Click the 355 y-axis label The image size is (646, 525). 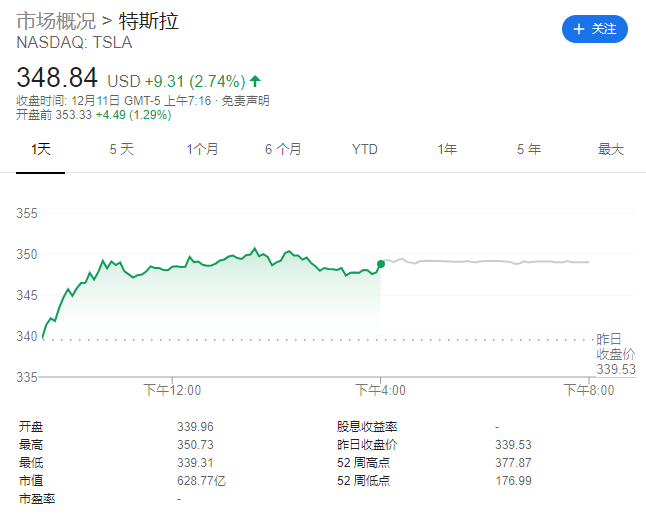27,213
